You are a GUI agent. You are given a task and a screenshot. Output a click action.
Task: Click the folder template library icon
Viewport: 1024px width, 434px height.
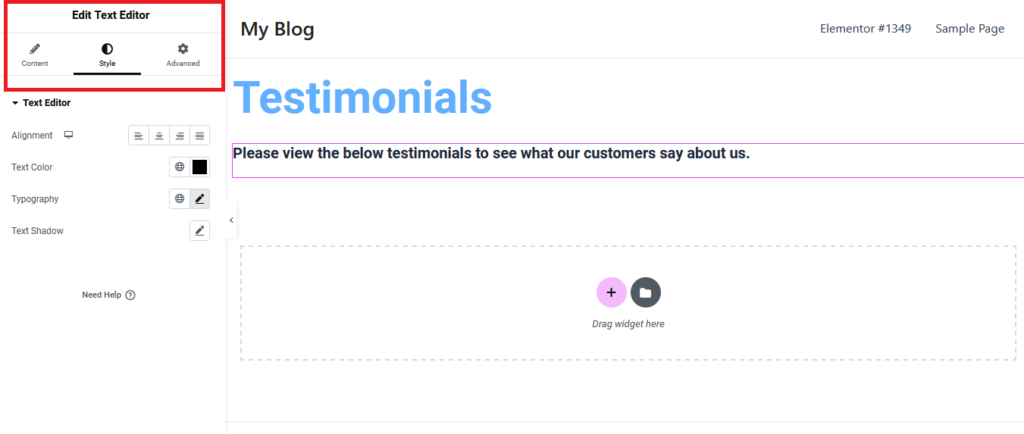click(x=645, y=292)
